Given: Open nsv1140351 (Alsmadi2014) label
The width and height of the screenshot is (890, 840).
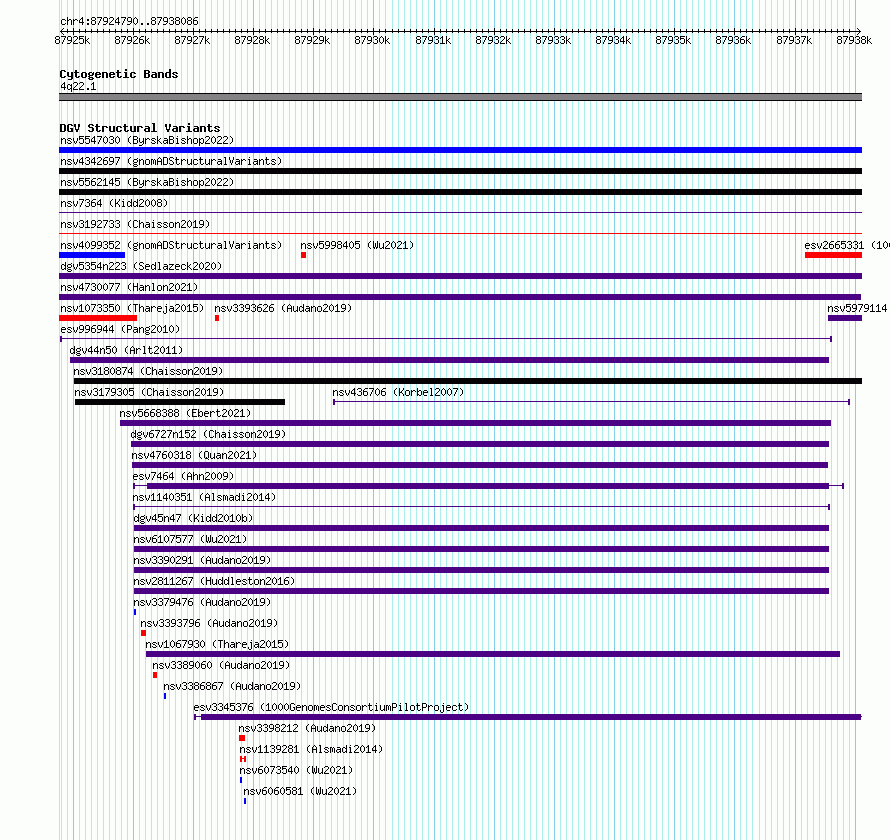Looking at the screenshot, I should (204, 497).
